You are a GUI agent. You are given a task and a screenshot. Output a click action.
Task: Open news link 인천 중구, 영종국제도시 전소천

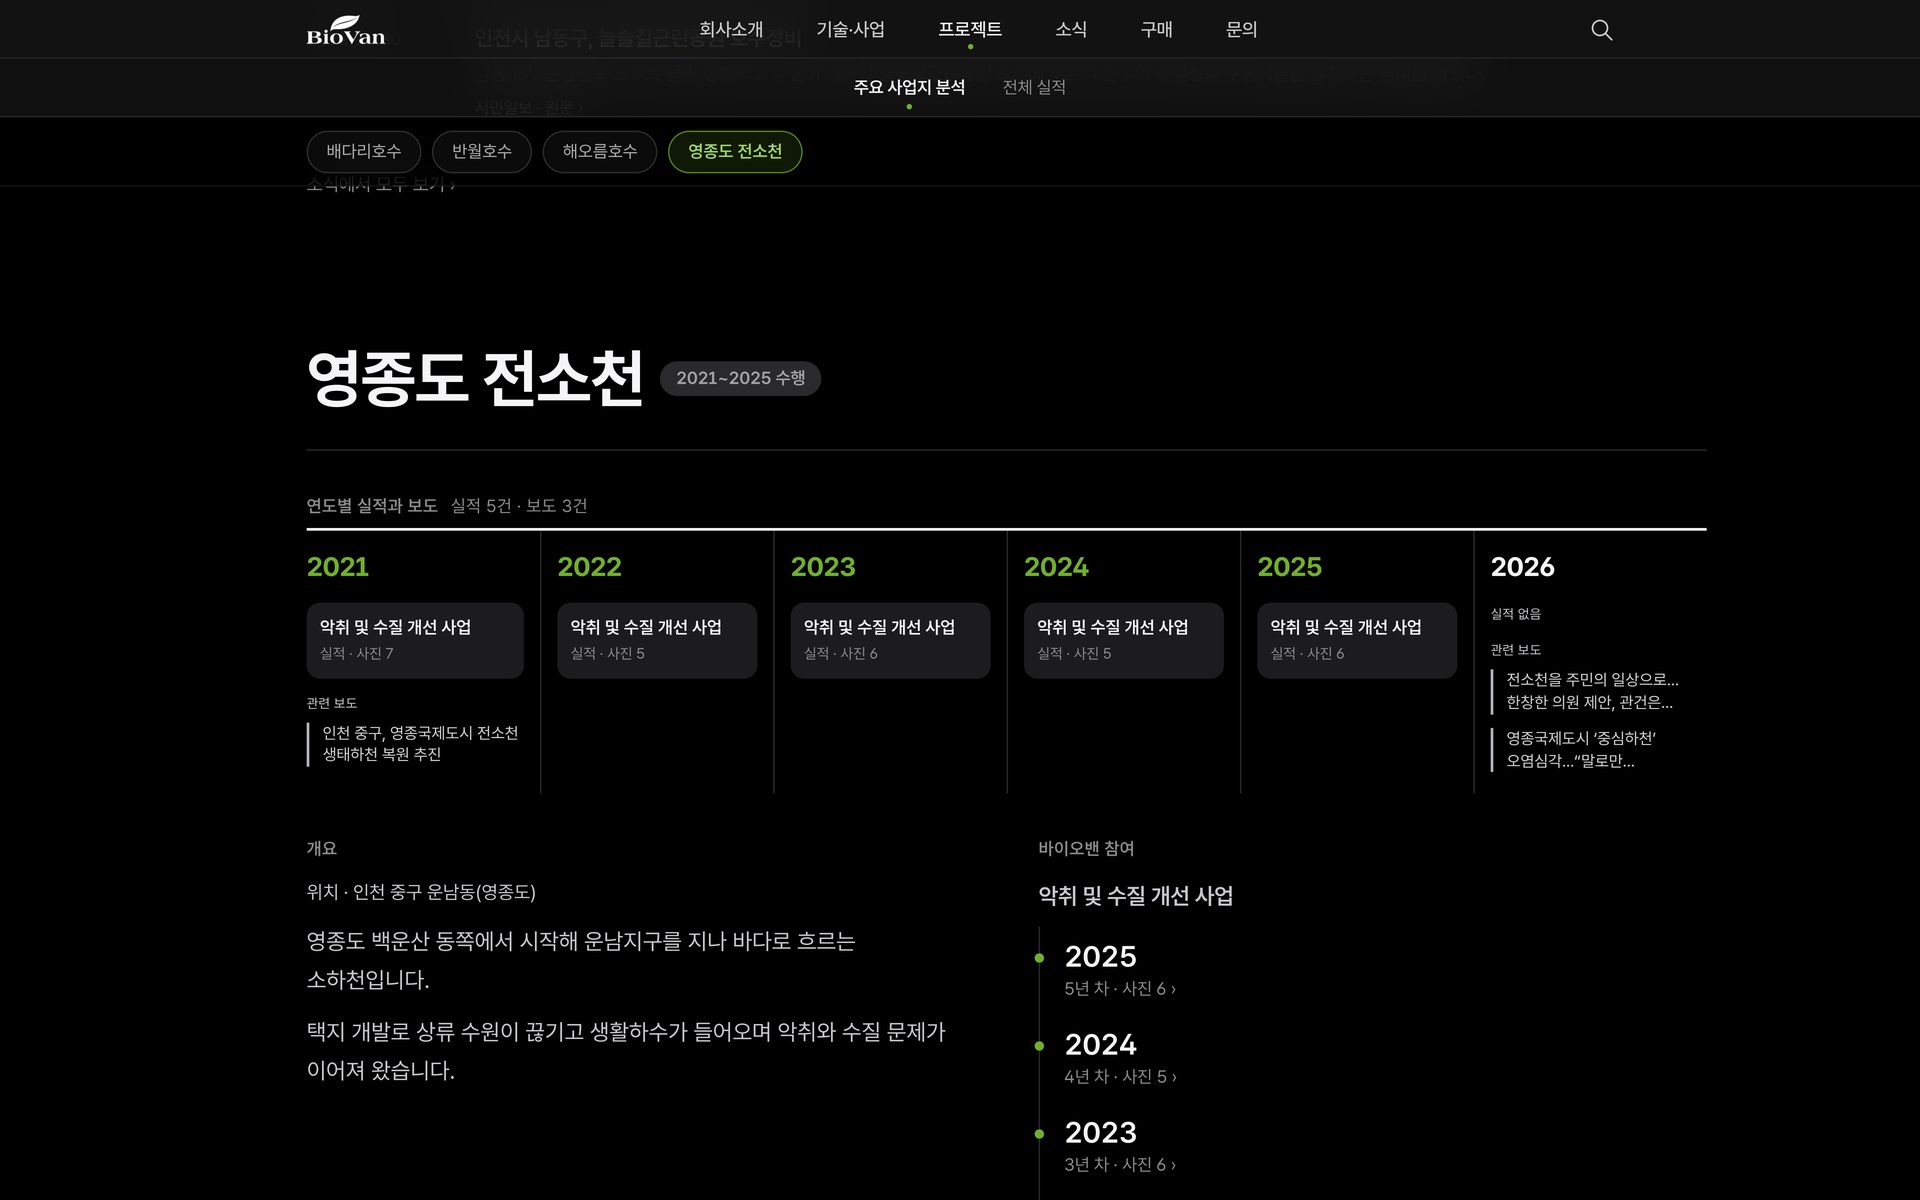click(x=420, y=744)
